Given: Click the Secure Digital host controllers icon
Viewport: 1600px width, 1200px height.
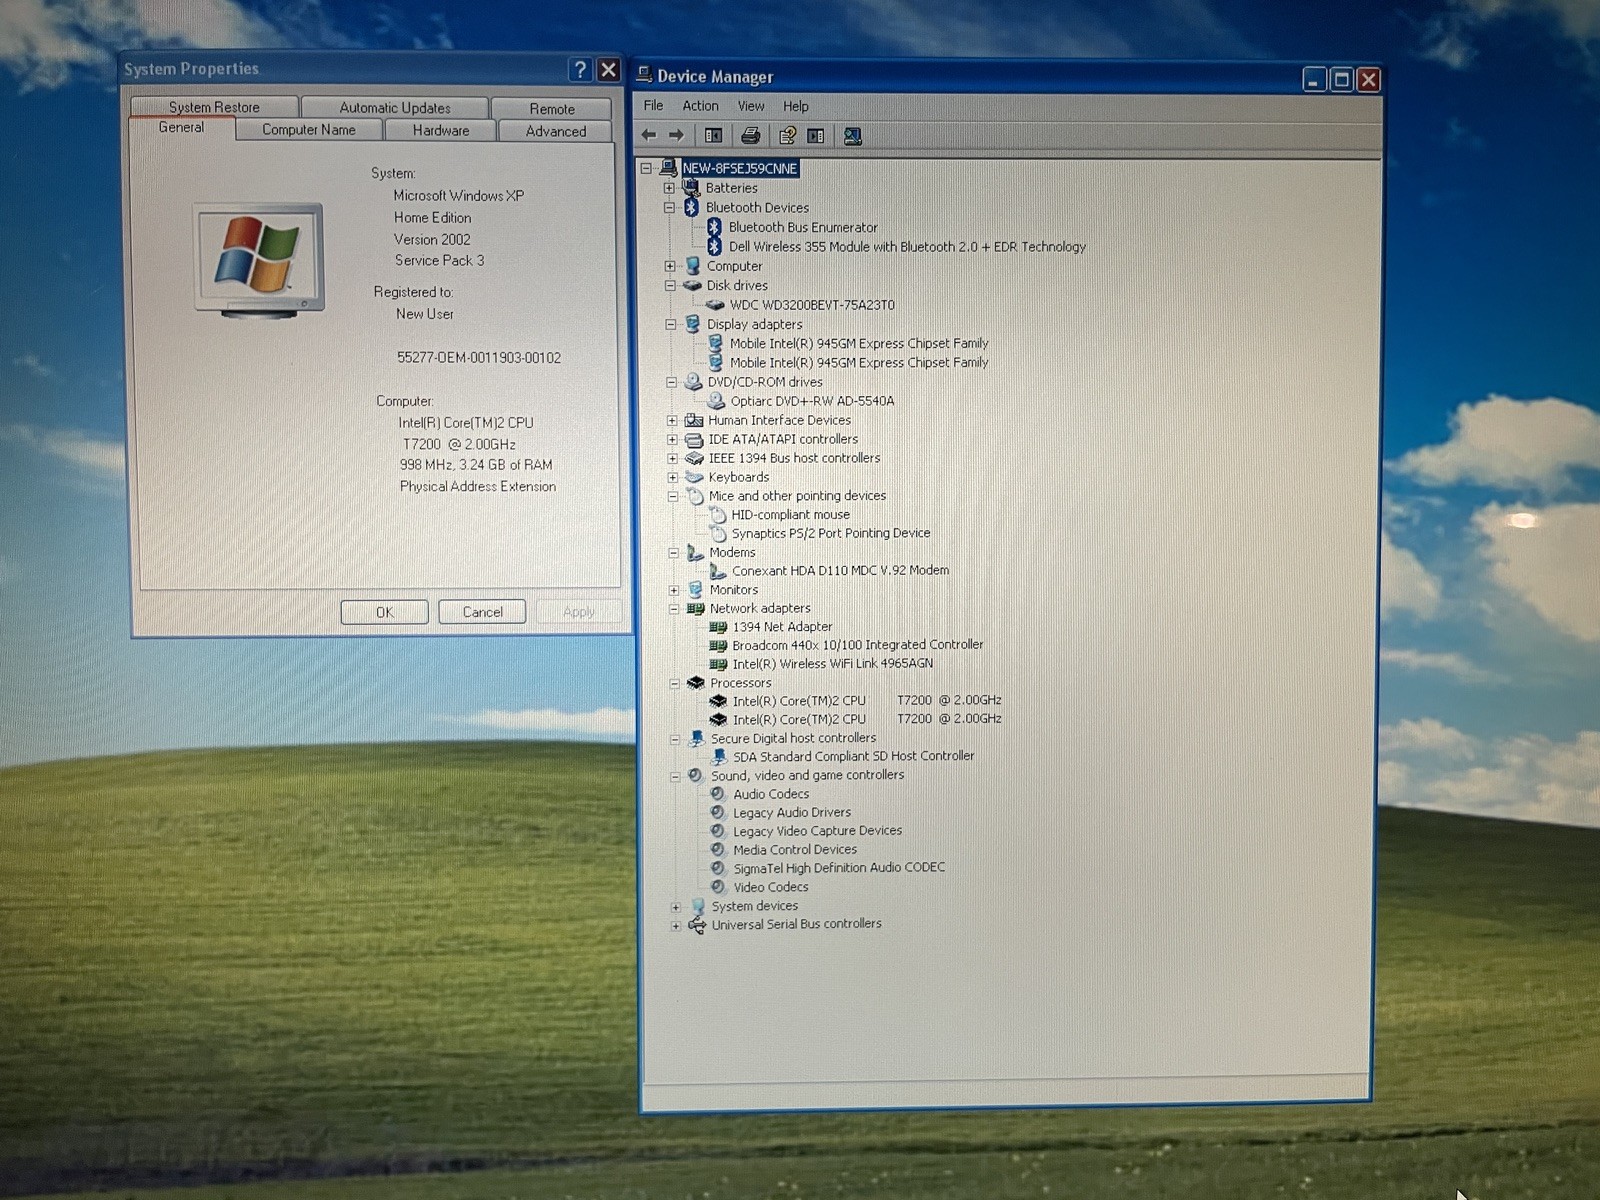Looking at the screenshot, I should (x=696, y=738).
